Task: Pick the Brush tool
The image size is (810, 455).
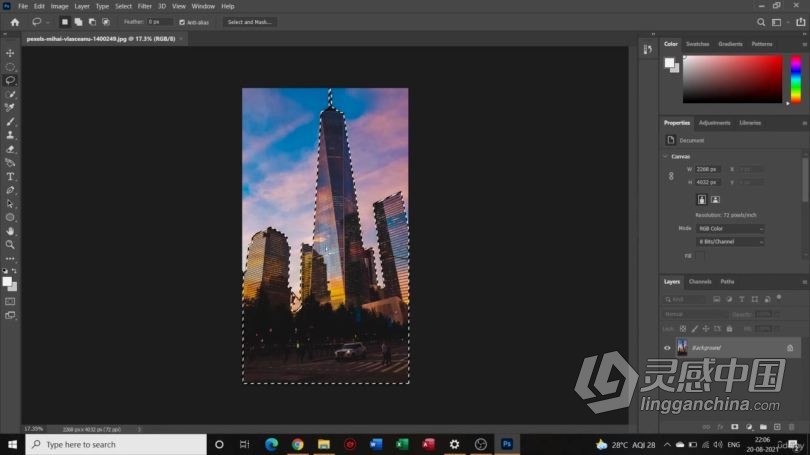Action: pyautogui.click(x=10, y=122)
